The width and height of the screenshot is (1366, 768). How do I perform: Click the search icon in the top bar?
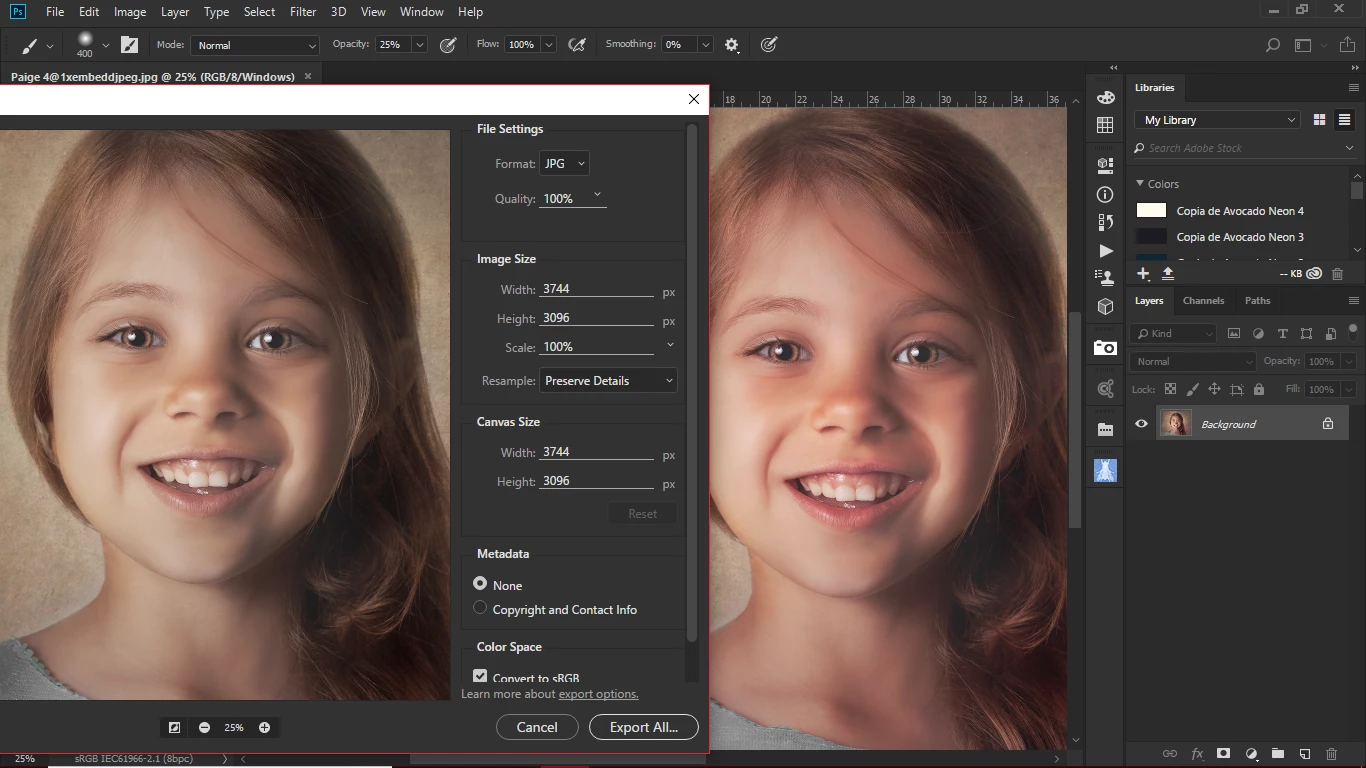point(1272,45)
